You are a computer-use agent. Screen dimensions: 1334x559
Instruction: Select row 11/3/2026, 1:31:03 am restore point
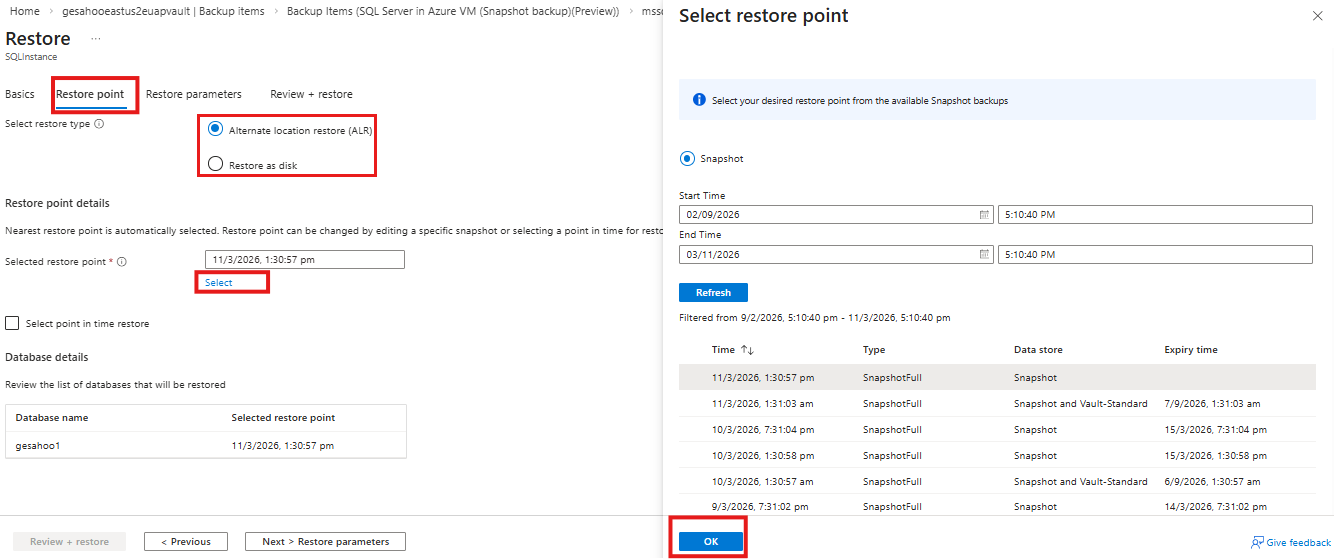click(997, 404)
